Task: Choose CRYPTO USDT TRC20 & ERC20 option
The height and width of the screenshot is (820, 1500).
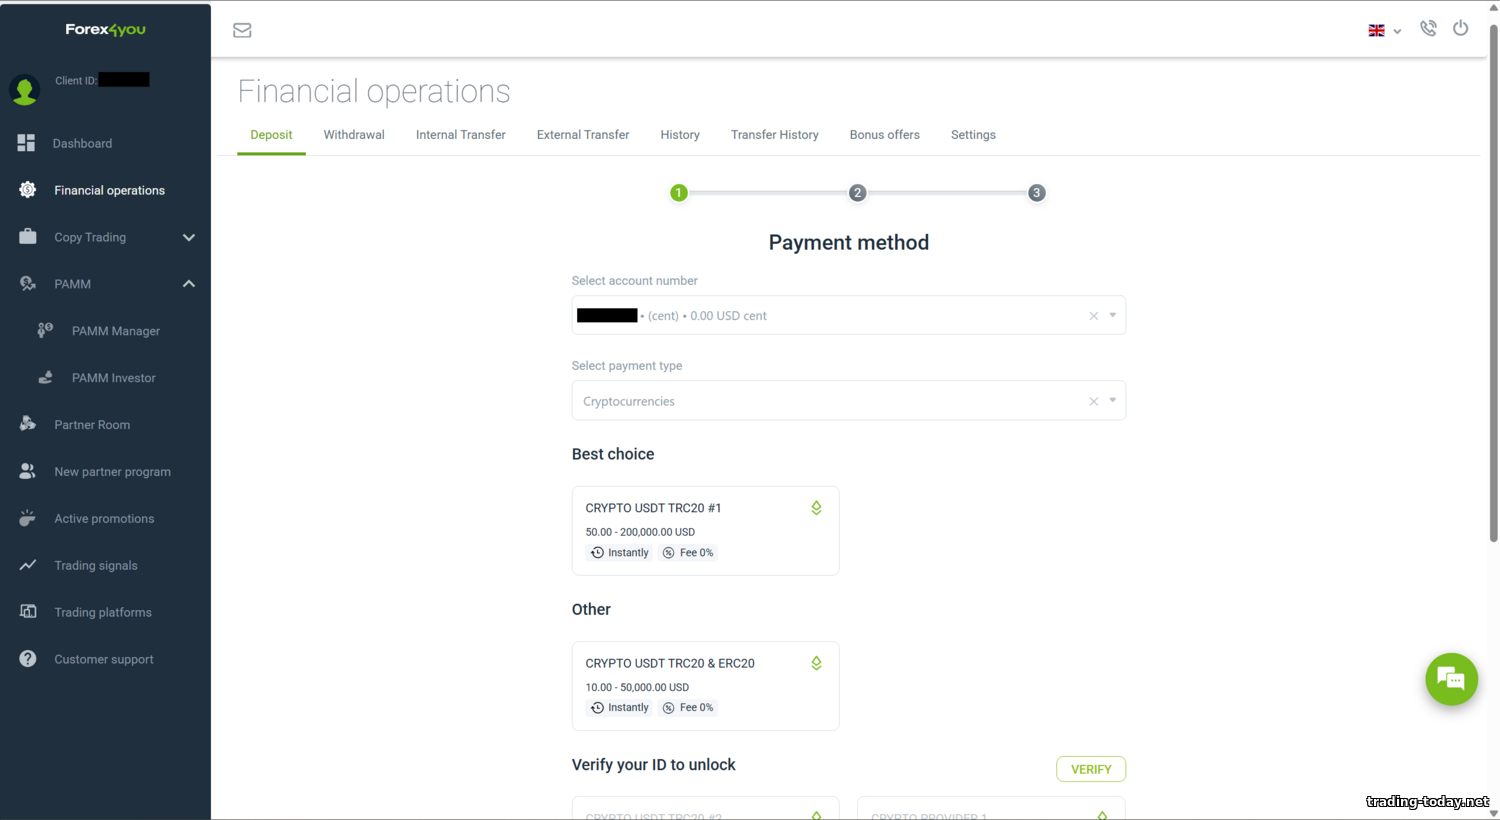Action: point(705,685)
